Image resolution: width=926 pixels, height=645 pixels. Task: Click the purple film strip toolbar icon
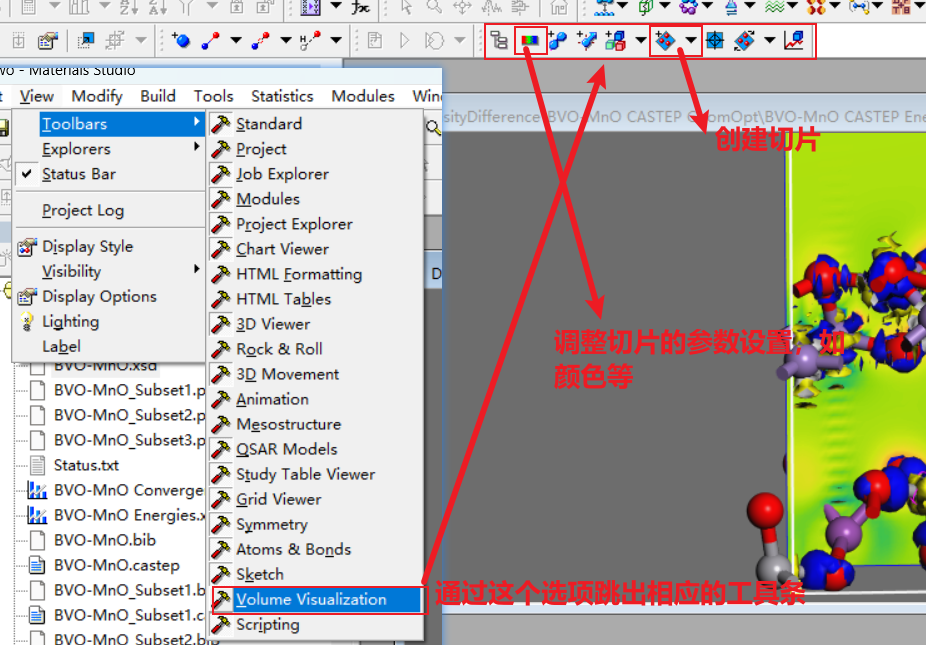pyautogui.click(x=311, y=7)
